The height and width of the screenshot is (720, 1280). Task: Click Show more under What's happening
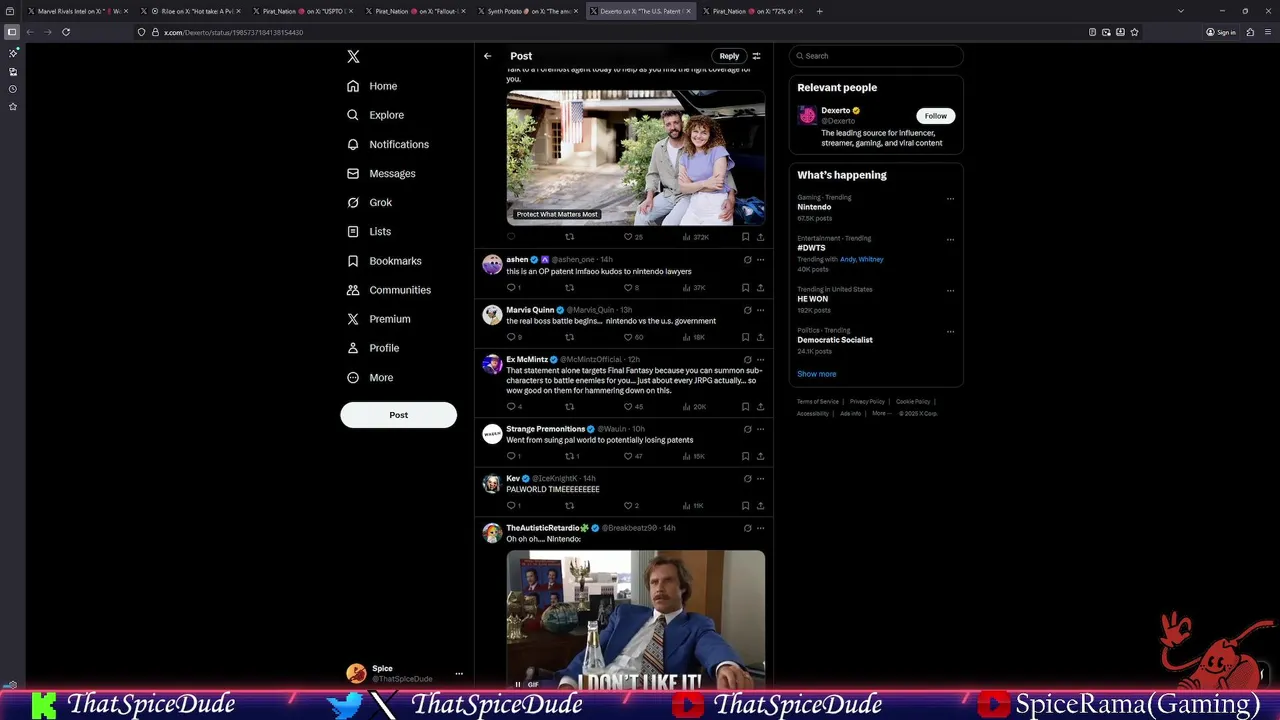click(x=816, y=374)
